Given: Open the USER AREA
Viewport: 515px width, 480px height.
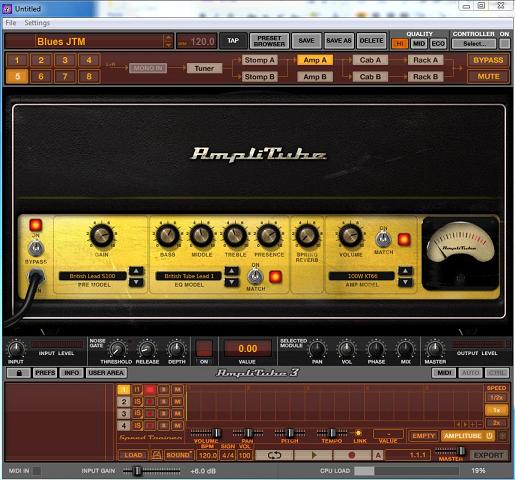Looking at the screenshot, I should click(x=106, y=373).
